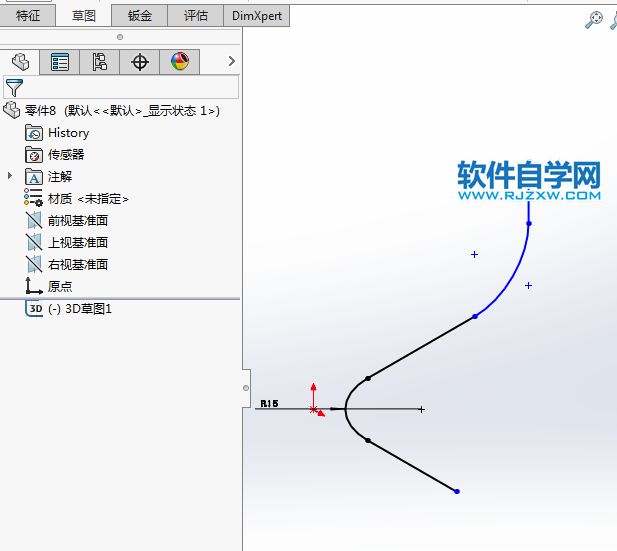Open the 钣金 tab
617x551 pixels.
click(140, 16)
